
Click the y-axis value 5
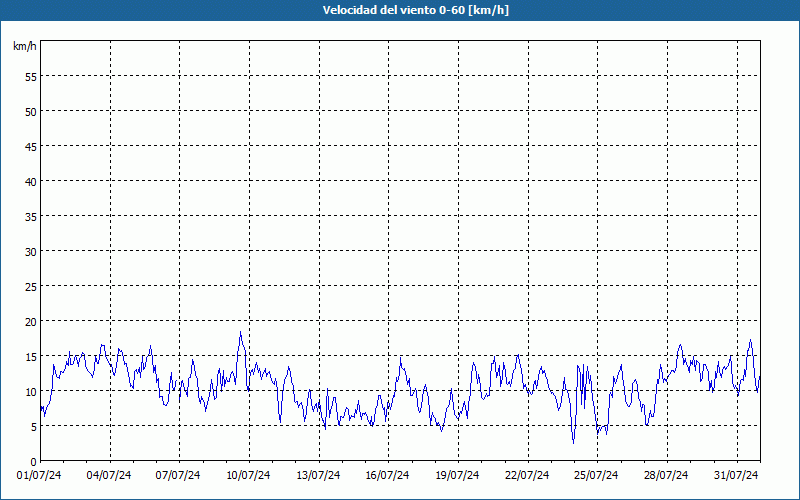click(x=34, y=427)
